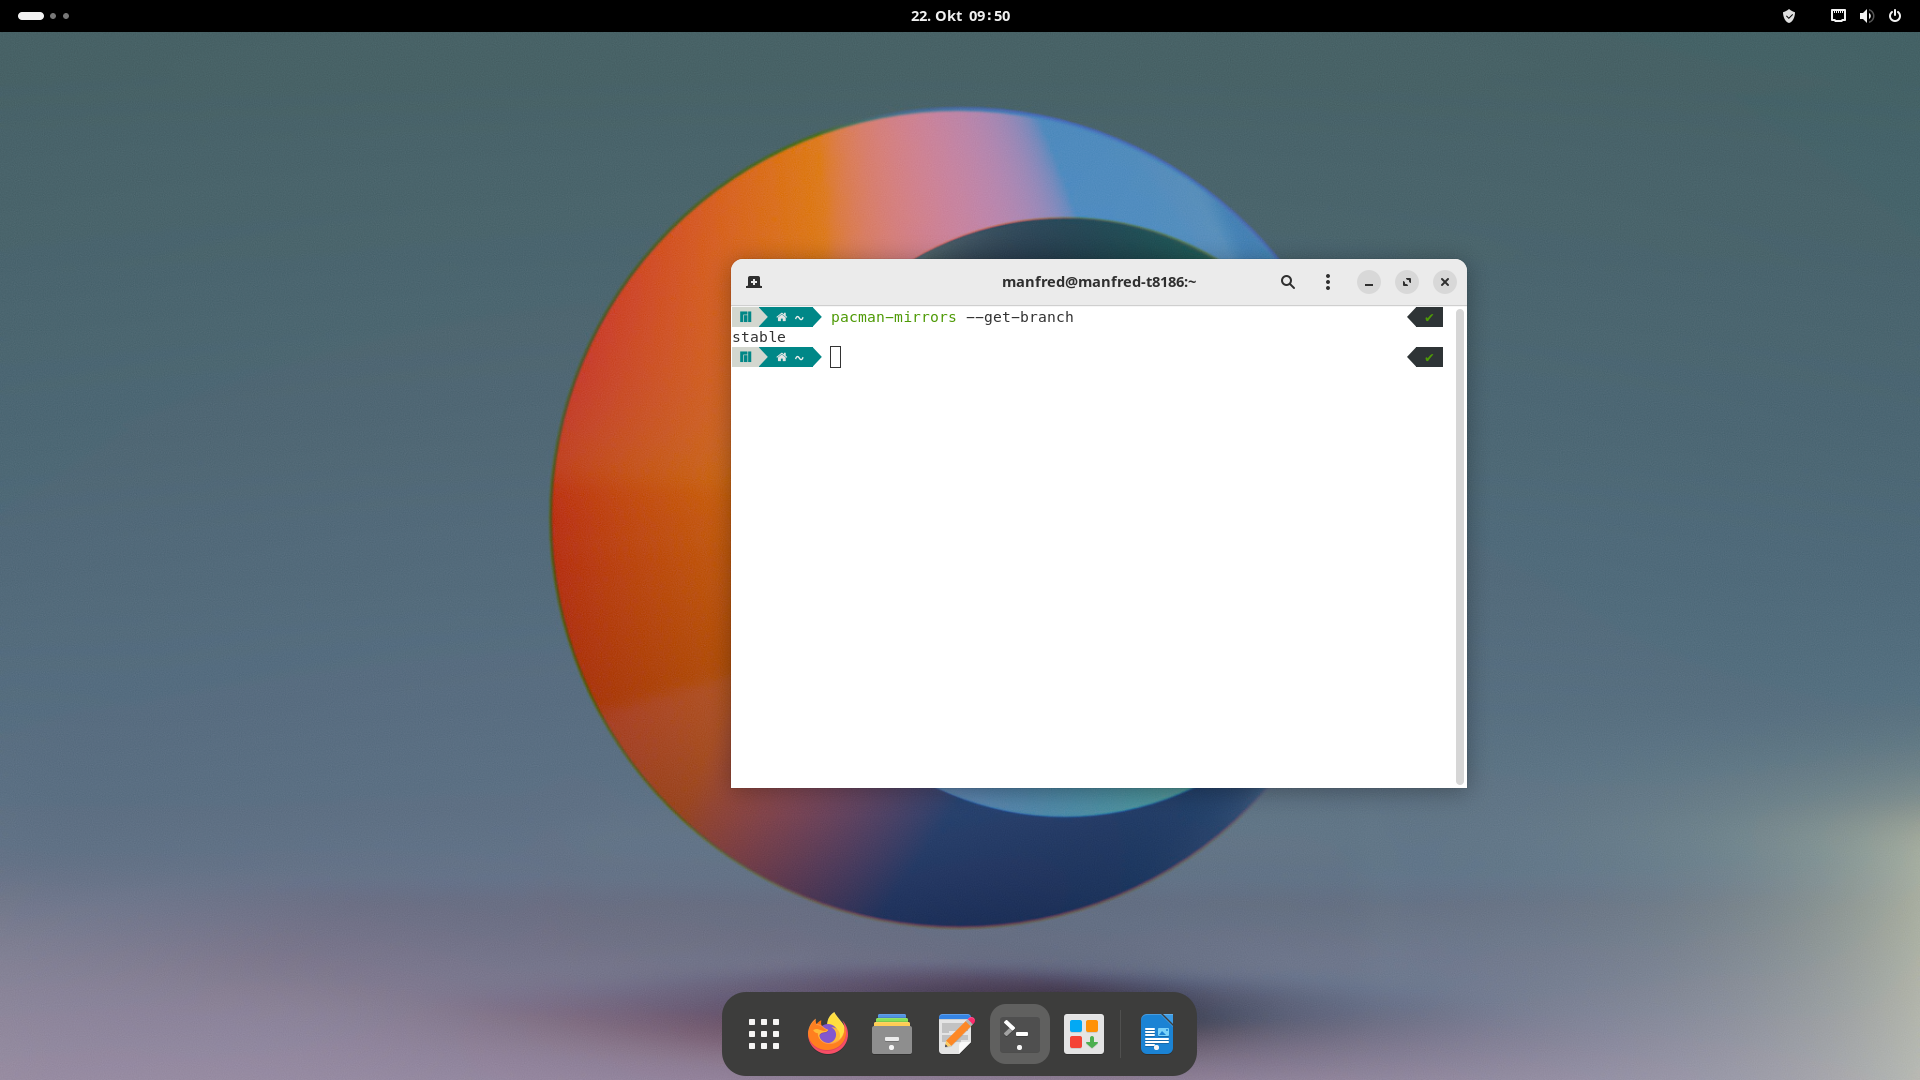Click the terminal prompt cursor
Viewport: 1920px width, 1080px height.
point(836,357)
